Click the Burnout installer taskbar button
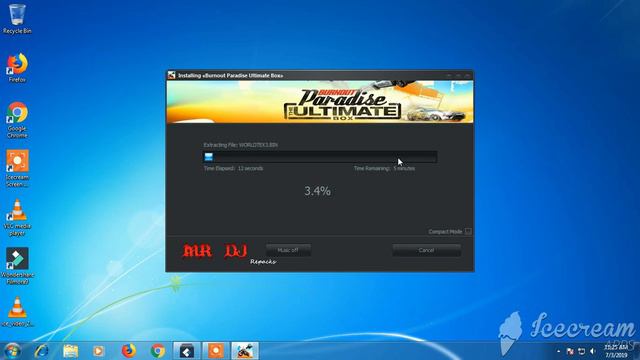 click(245, 351)
